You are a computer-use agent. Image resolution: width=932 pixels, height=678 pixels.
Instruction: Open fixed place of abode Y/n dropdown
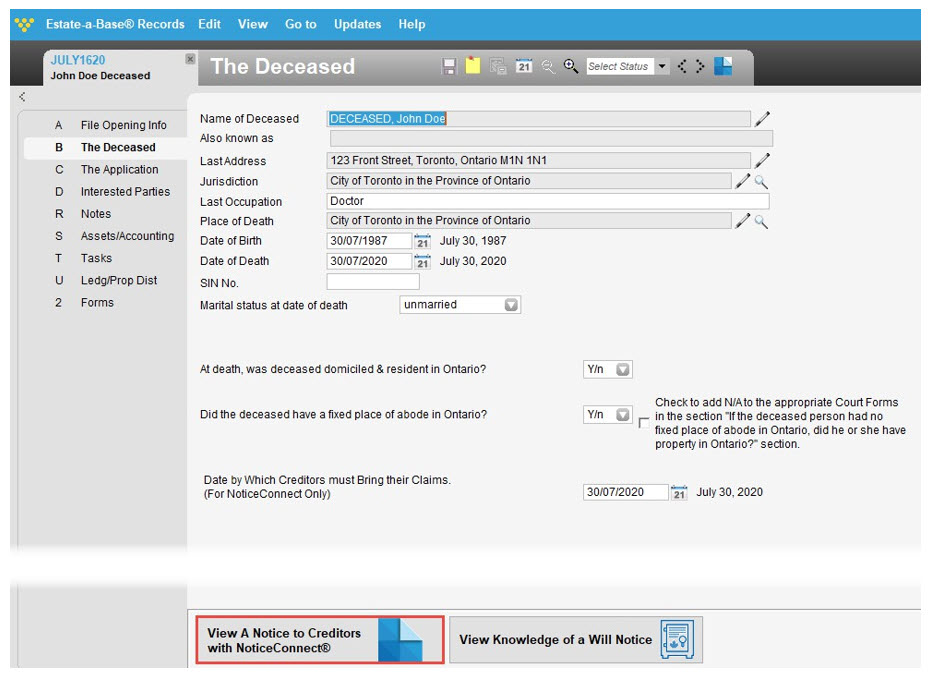pyautogui.click(x=607, y=415)
